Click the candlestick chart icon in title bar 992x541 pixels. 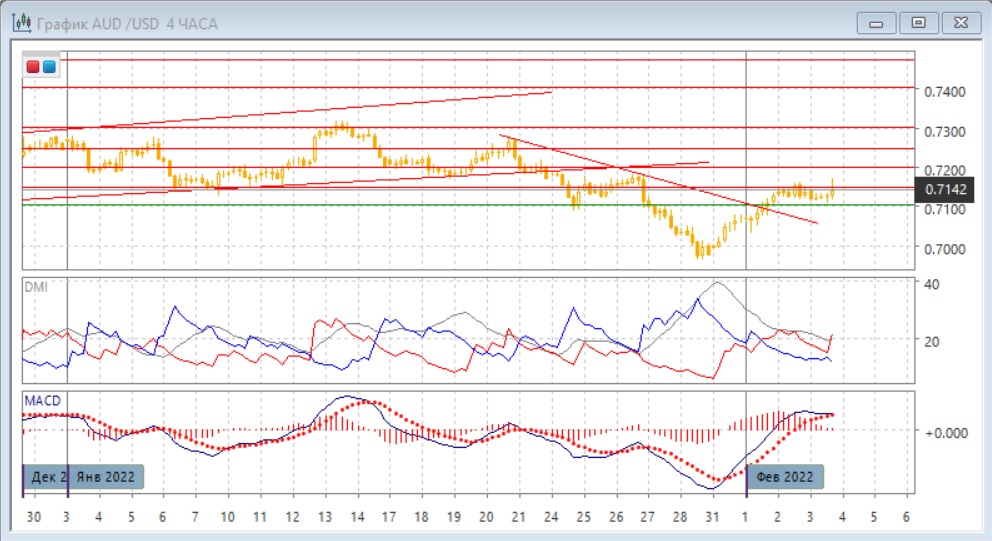pyautogui.click(x=18, y=21)
